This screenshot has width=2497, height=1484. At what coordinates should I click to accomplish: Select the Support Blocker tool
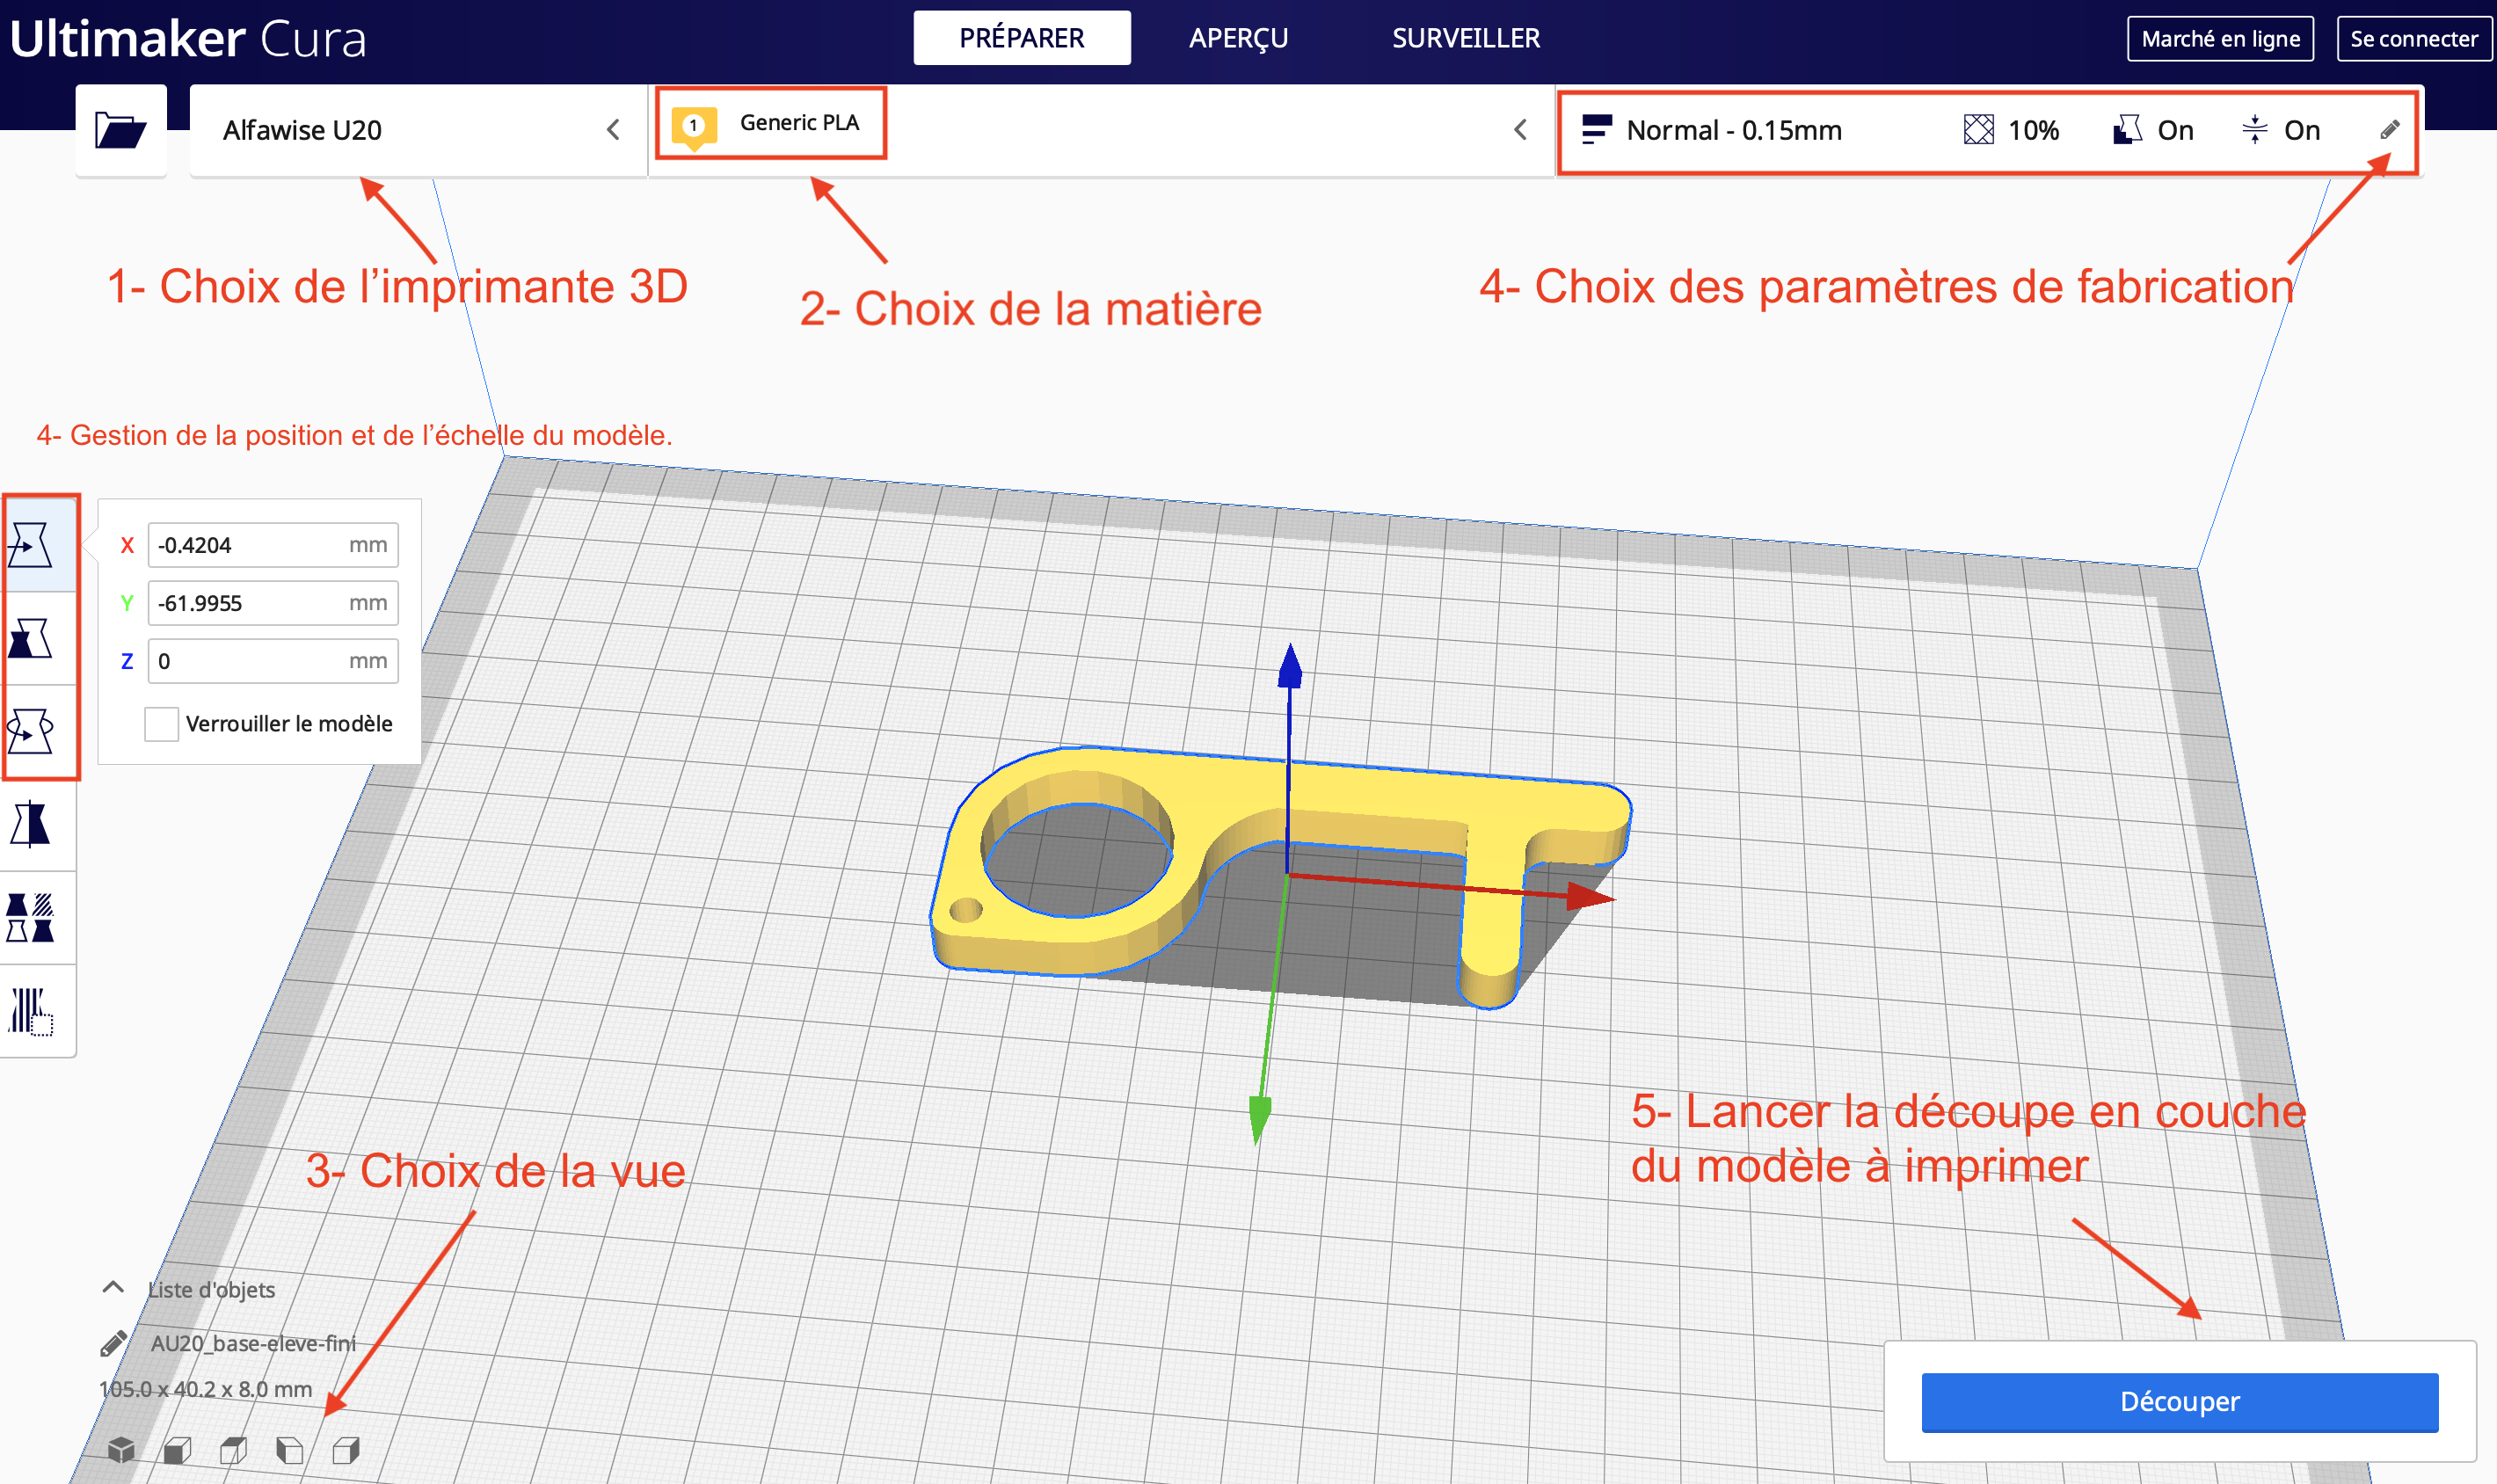point(31,1011)
